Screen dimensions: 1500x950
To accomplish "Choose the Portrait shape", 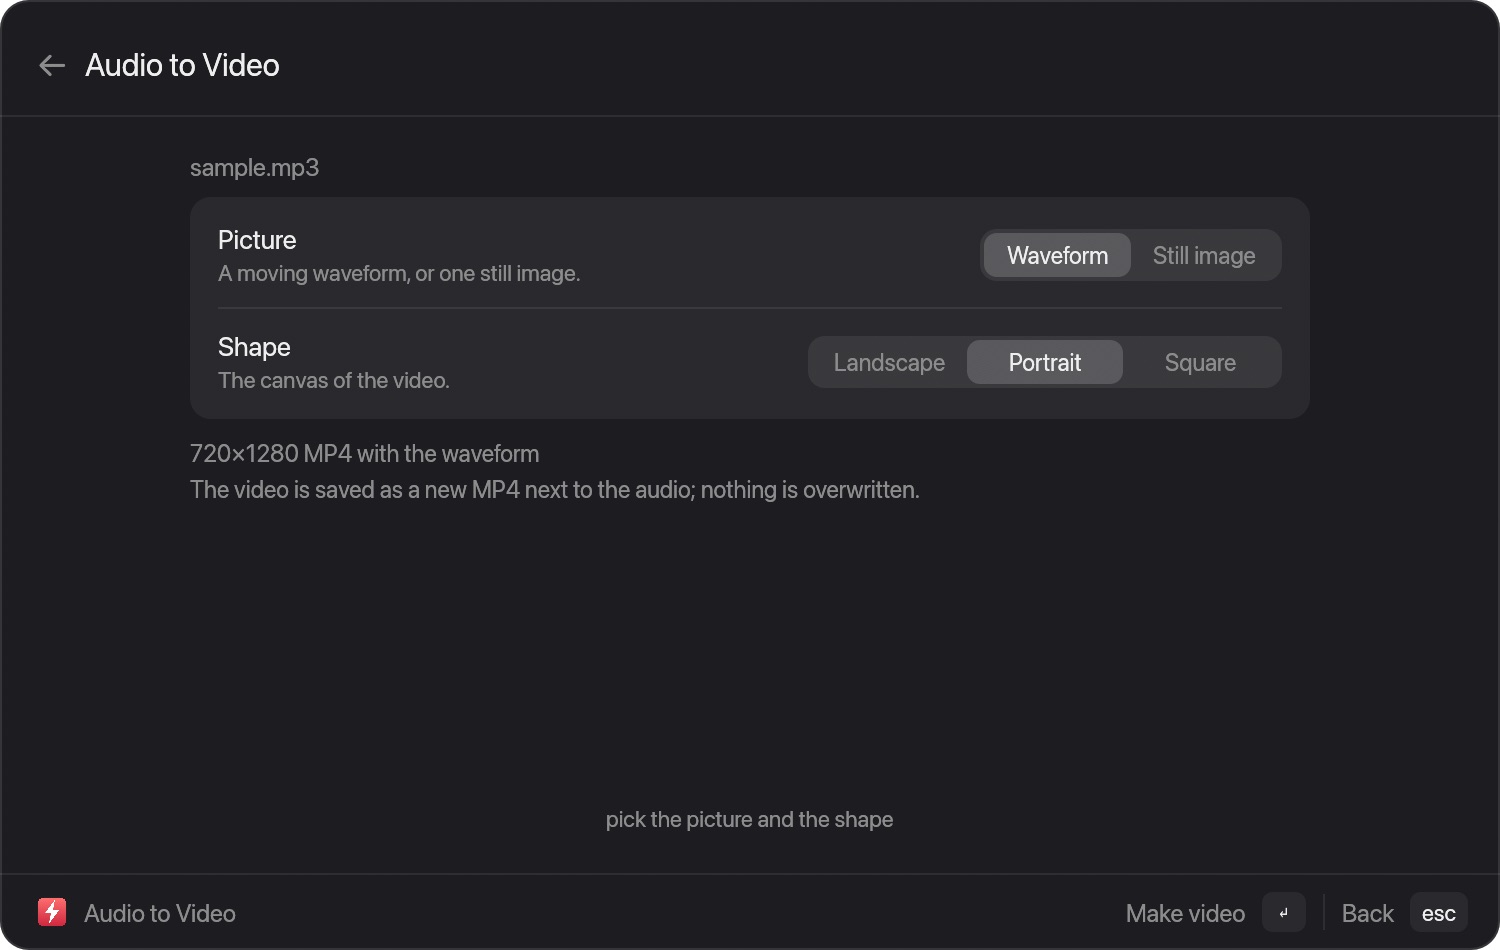I will (1045, 362).
